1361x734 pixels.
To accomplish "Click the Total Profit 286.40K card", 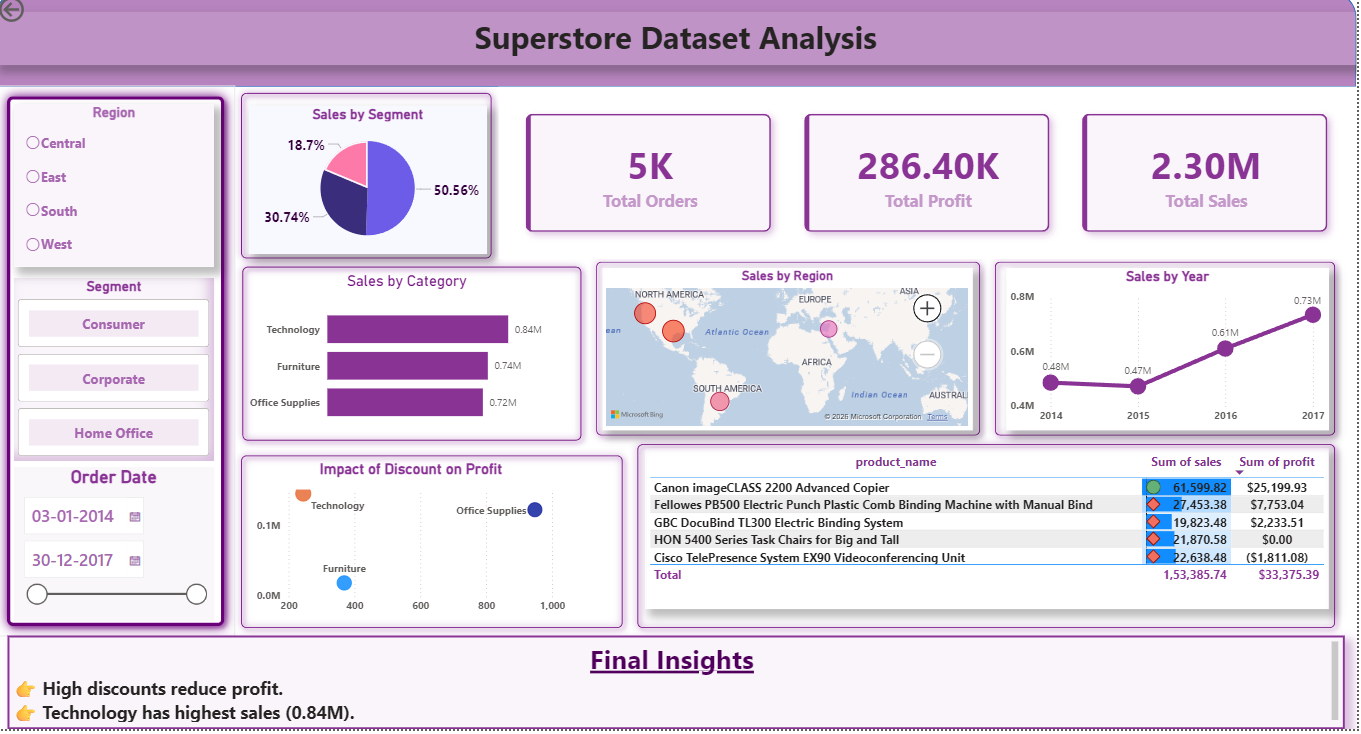I will [x=927, y=173].
